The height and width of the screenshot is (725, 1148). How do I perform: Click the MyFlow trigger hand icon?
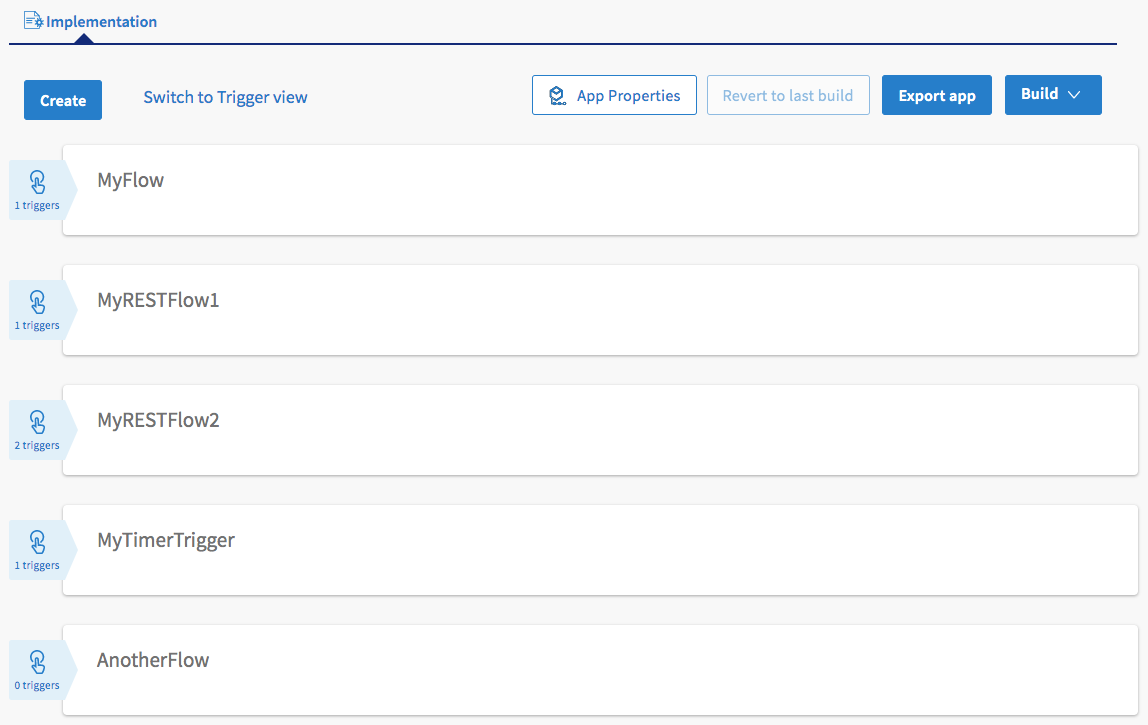[x=37, y=182]
